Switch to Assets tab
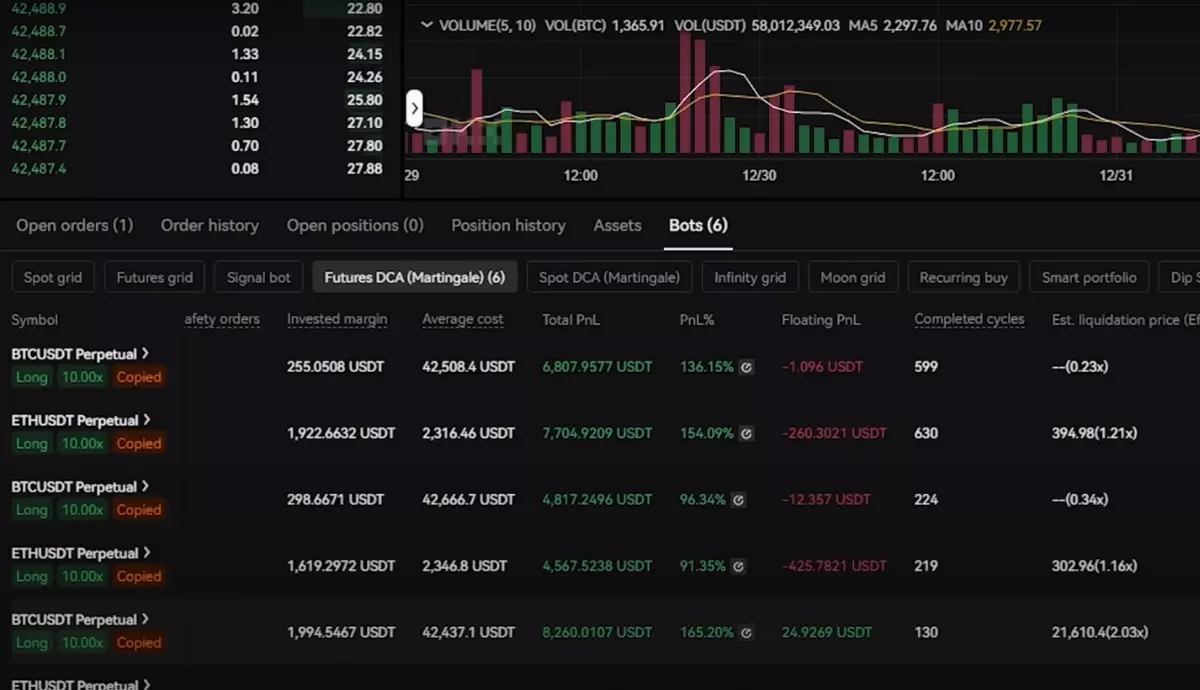 coord(617,225)
